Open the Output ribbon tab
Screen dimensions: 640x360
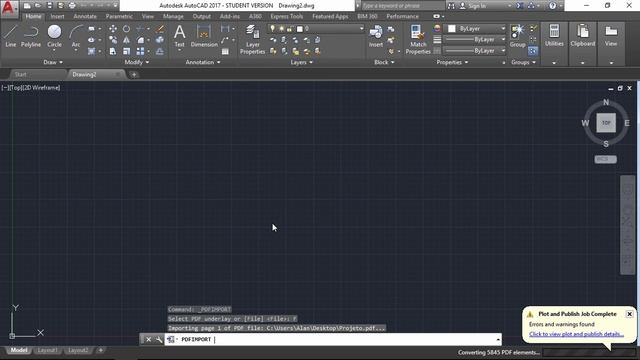(x=202, y=16)
